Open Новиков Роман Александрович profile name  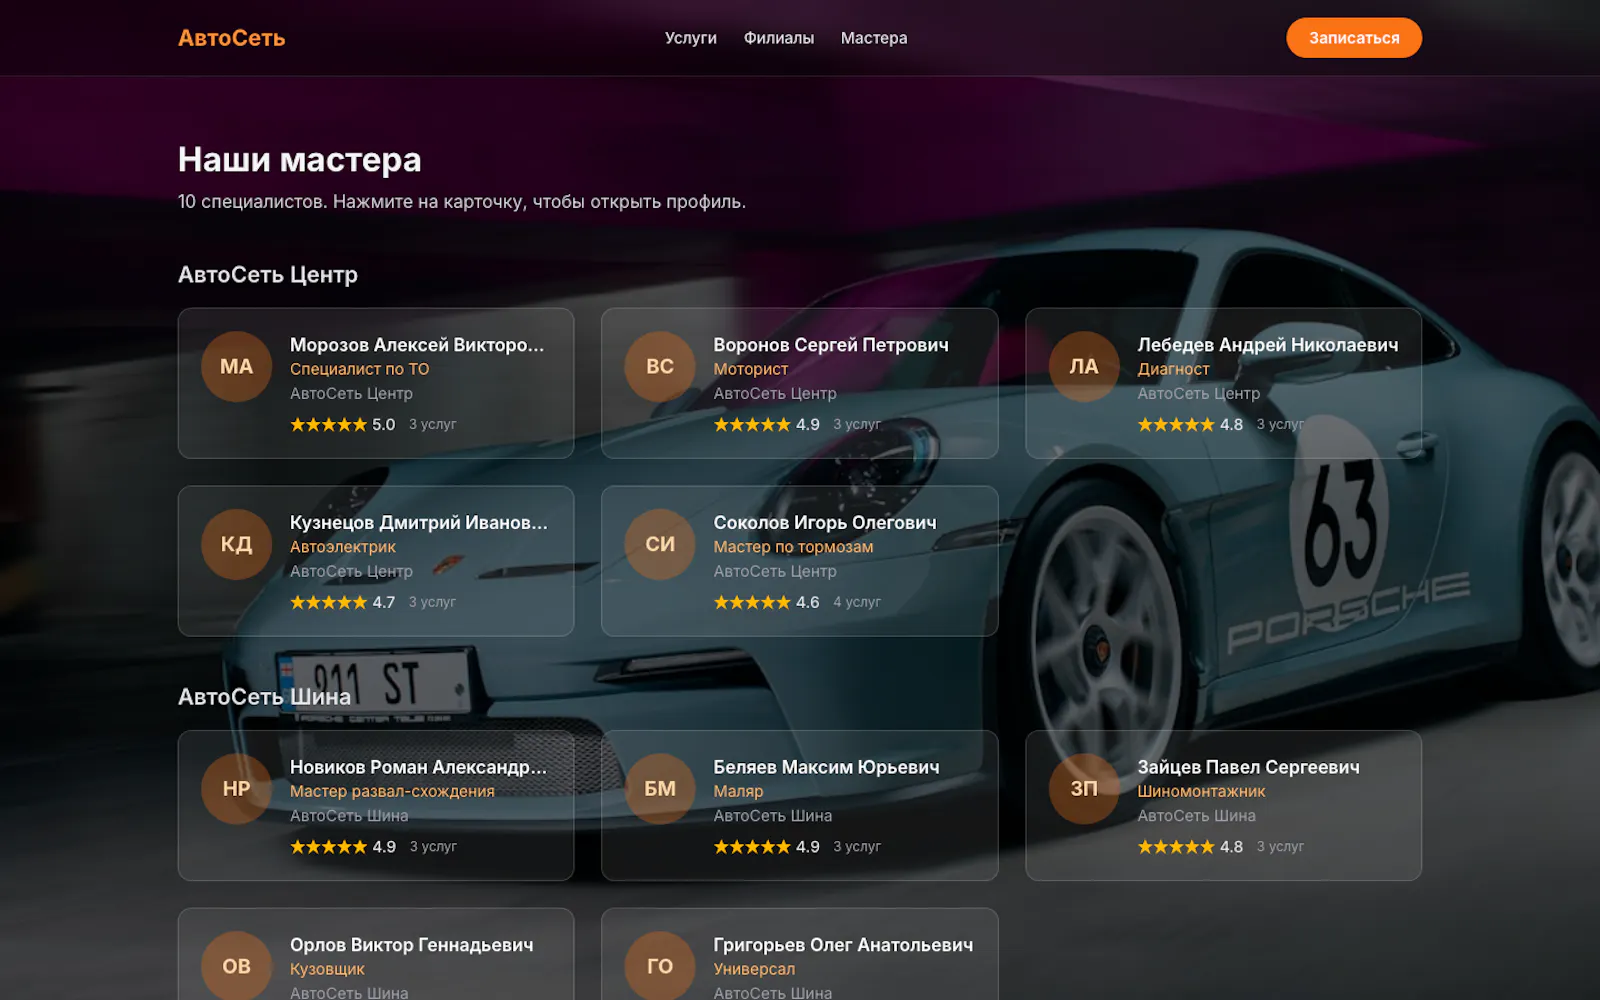pos(418,767)
